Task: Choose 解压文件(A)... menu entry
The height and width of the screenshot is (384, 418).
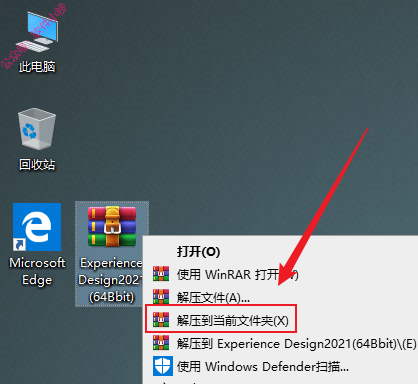Action: point(280,297)
